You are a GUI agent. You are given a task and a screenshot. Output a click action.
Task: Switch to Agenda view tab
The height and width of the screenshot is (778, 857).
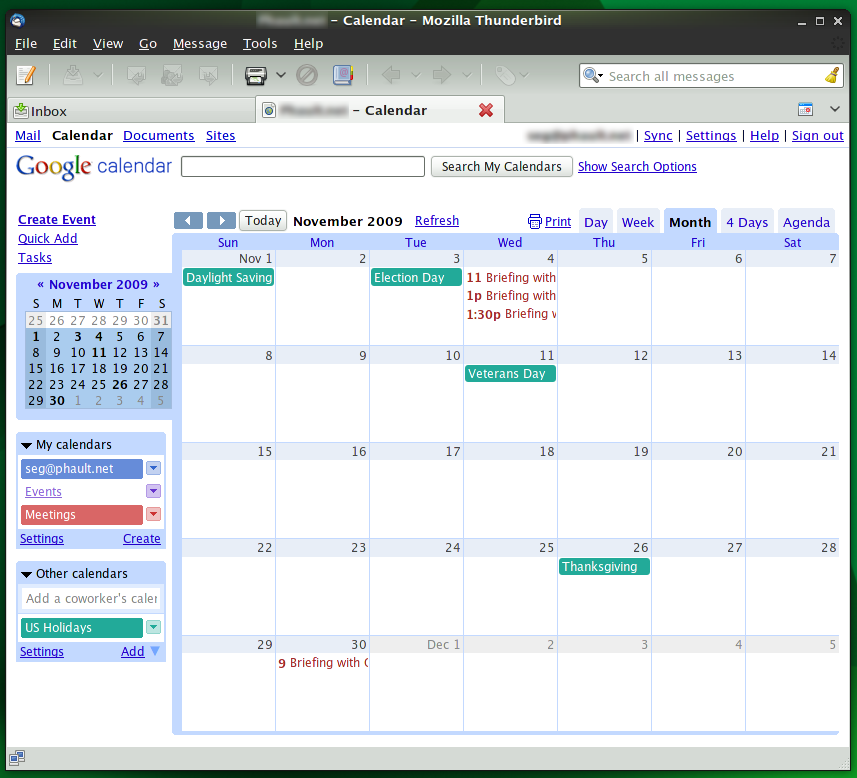tap(806, 222)
